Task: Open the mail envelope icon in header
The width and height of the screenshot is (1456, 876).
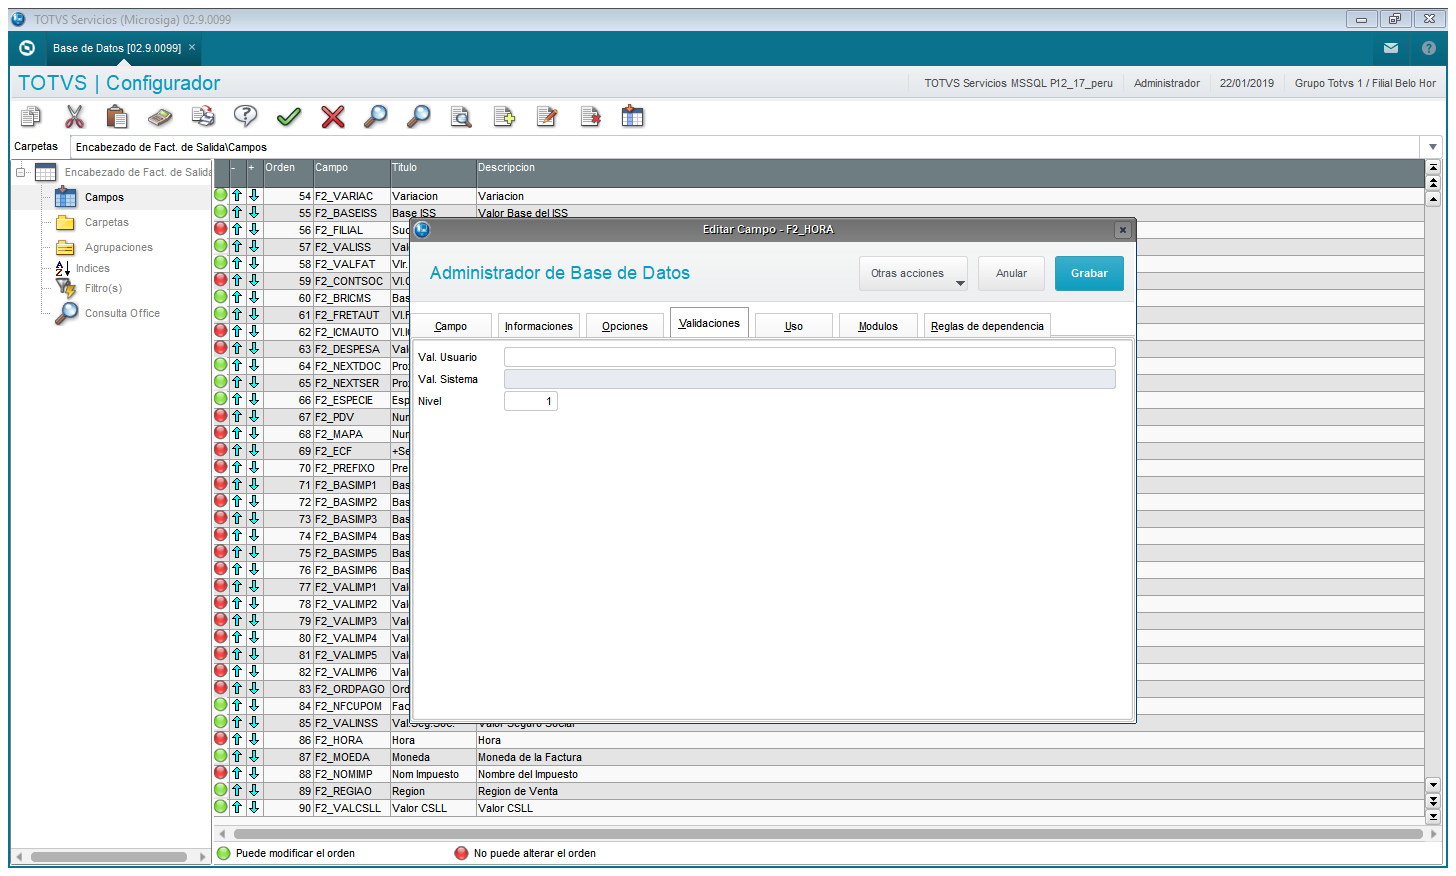Action: click(x=1391, y=48)
